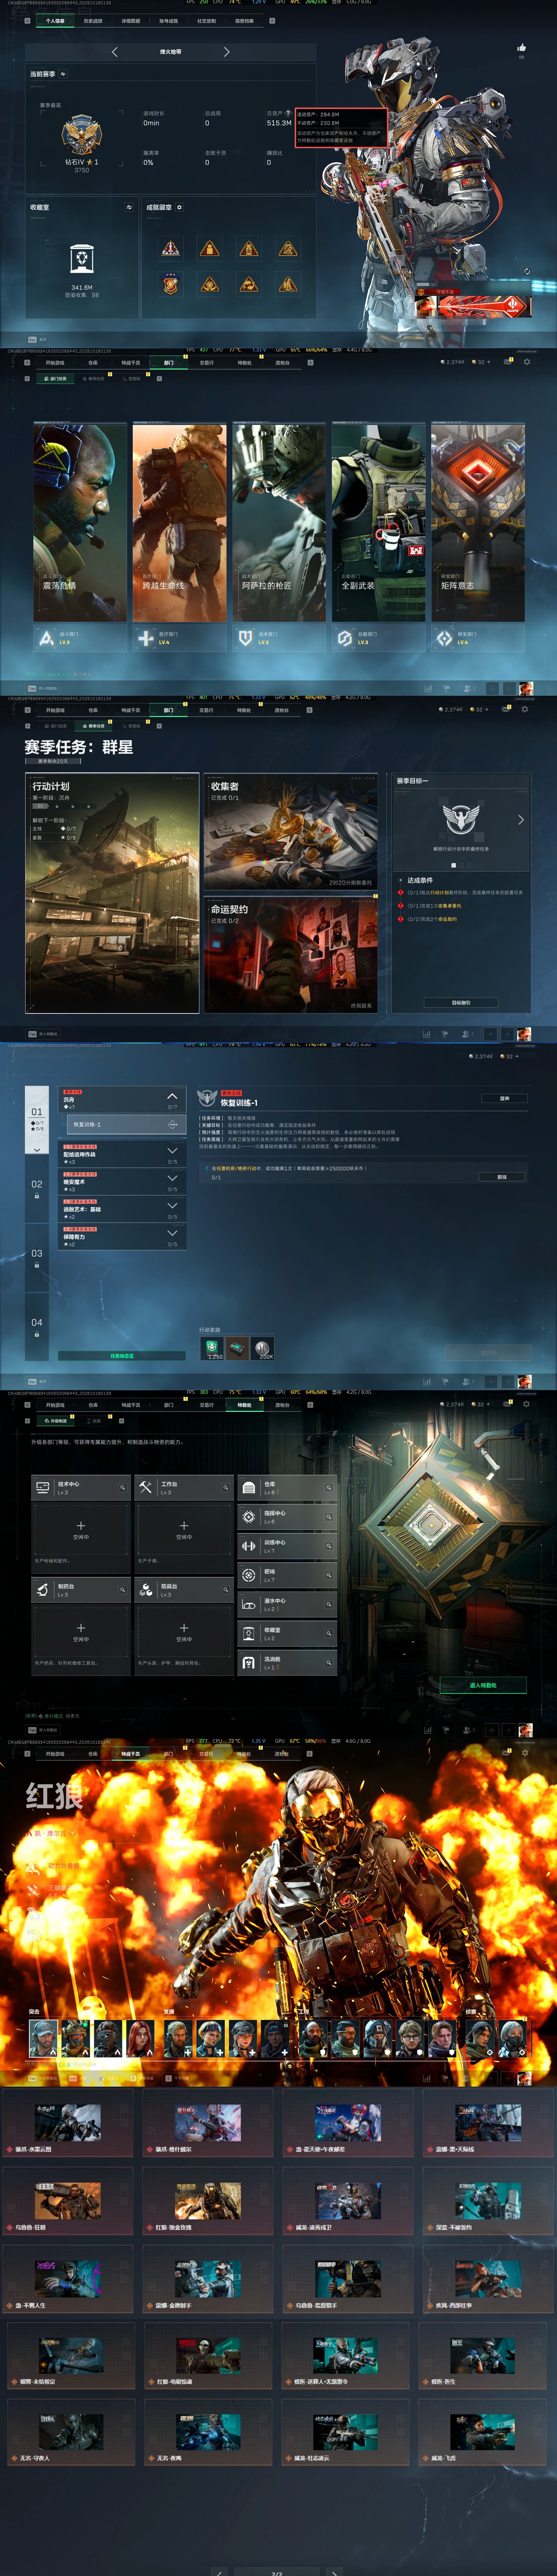Switch to the 历史战绩 profile tab

(x=93, y=21)
